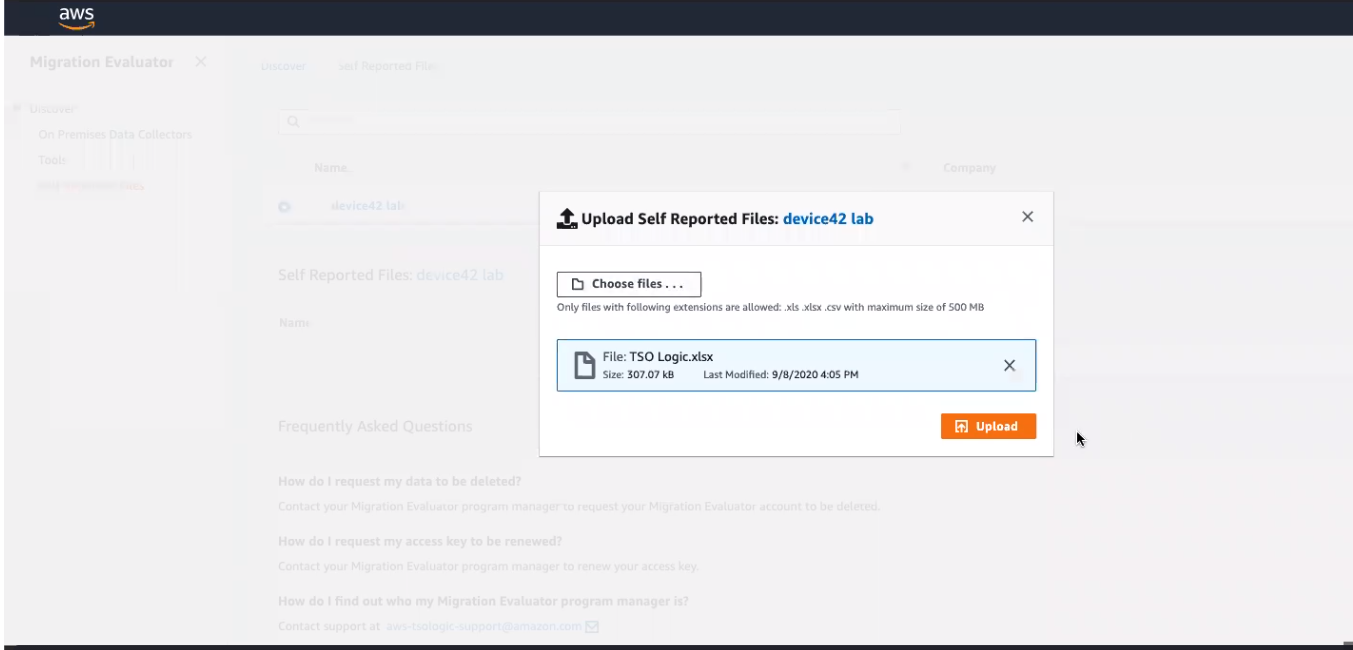Click the orange Upload button
Viewport: 1353px width, 650px height.
[988, 426]
